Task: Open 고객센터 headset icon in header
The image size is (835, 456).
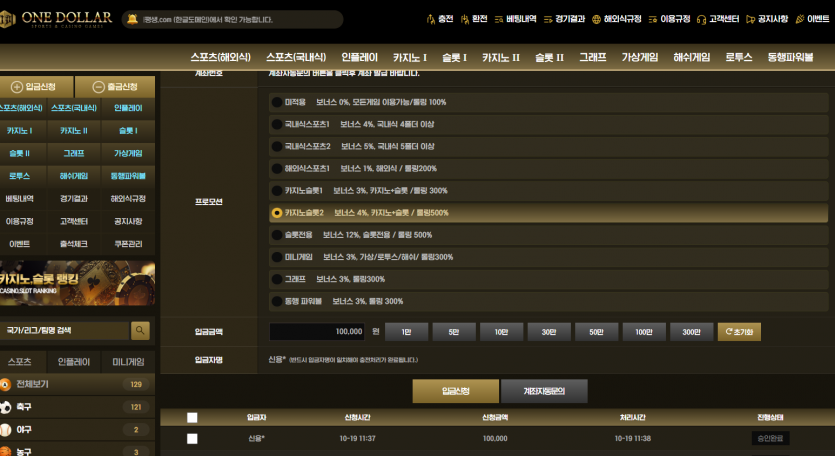Action: 701,20
